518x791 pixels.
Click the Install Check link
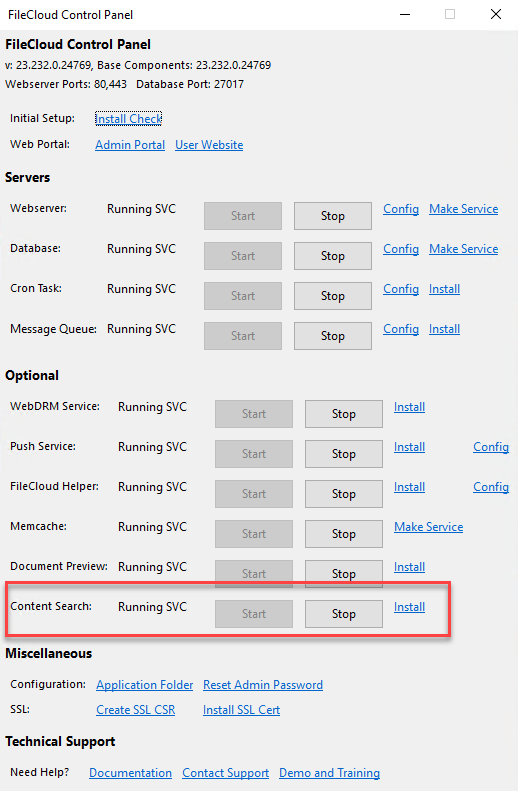(x=129, y=119)
